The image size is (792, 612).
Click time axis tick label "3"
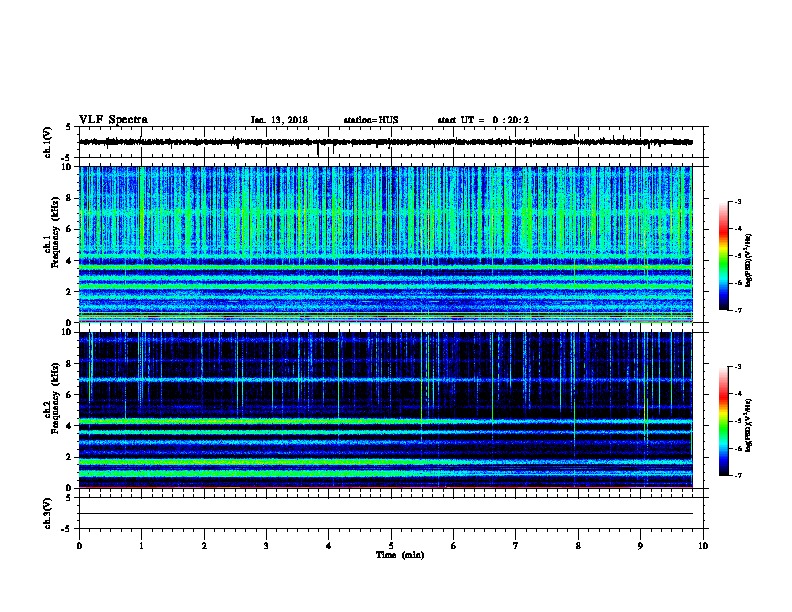coord(266,545)
